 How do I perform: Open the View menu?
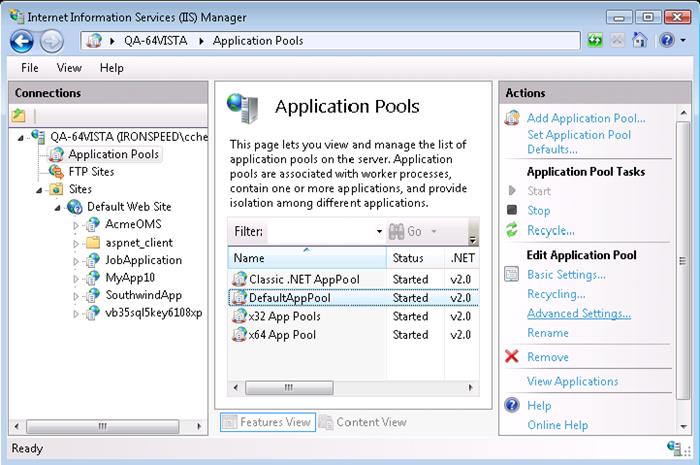pos(69,68)
